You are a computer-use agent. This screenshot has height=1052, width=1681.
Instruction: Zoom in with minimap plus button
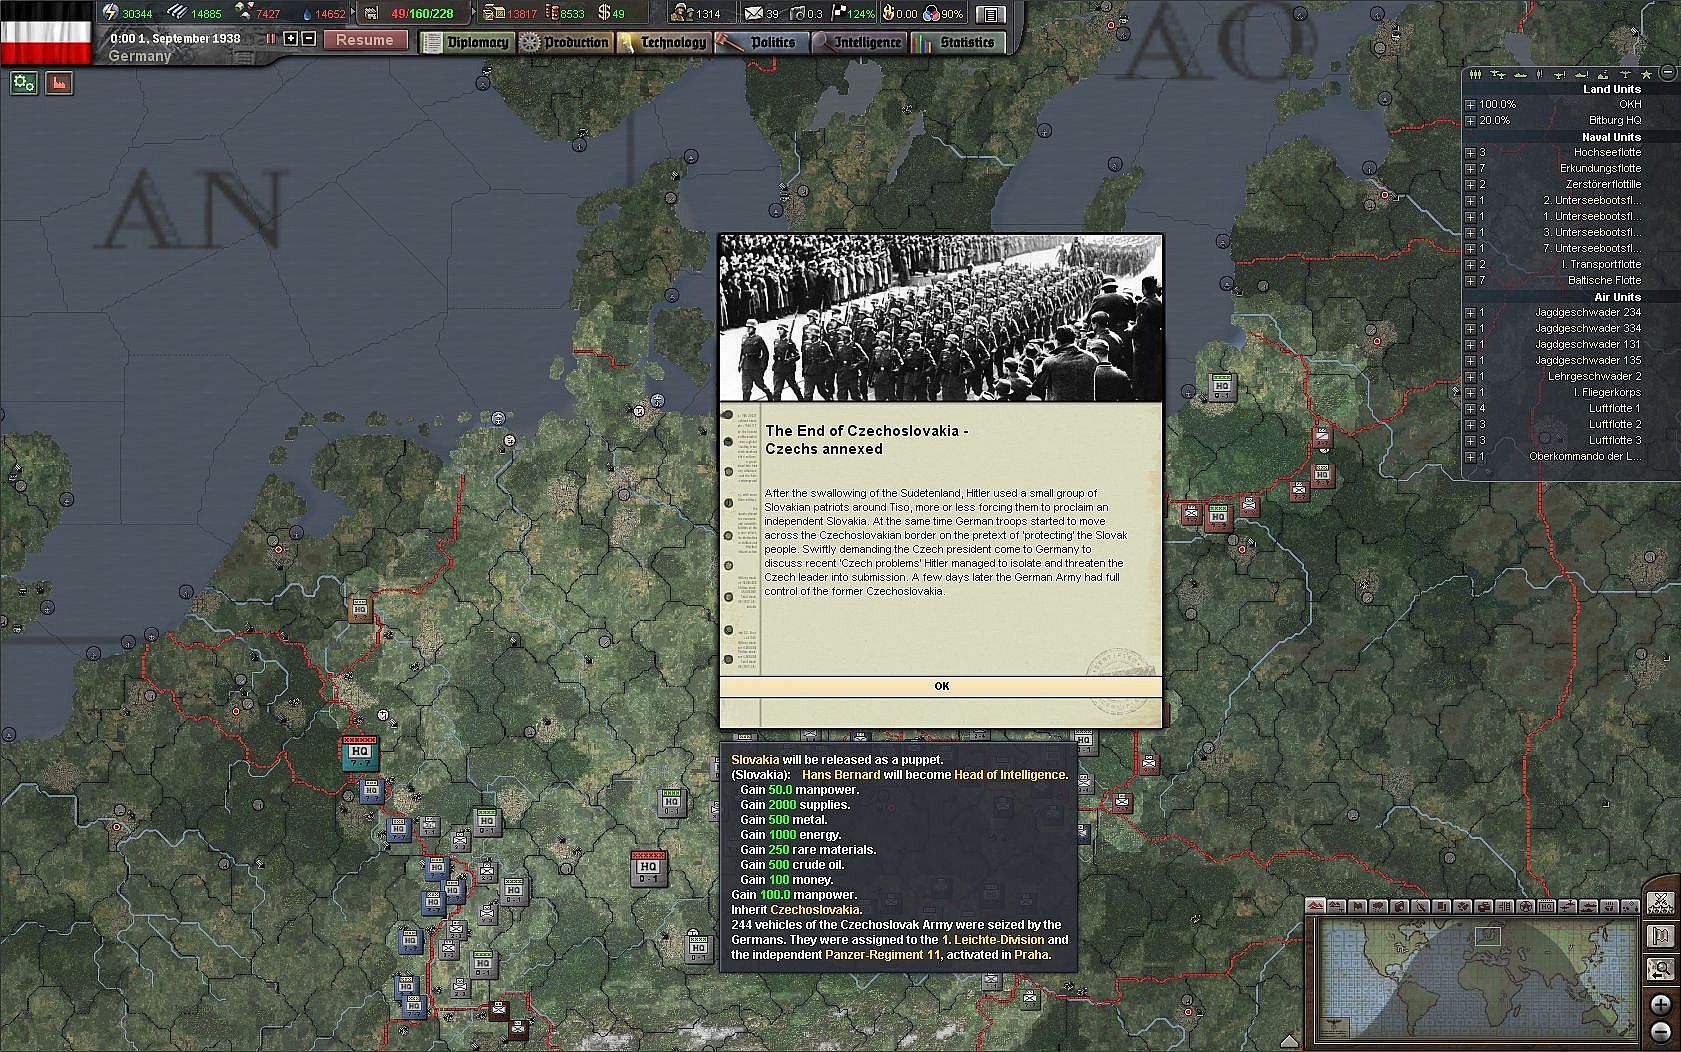pos(1660,1004)
